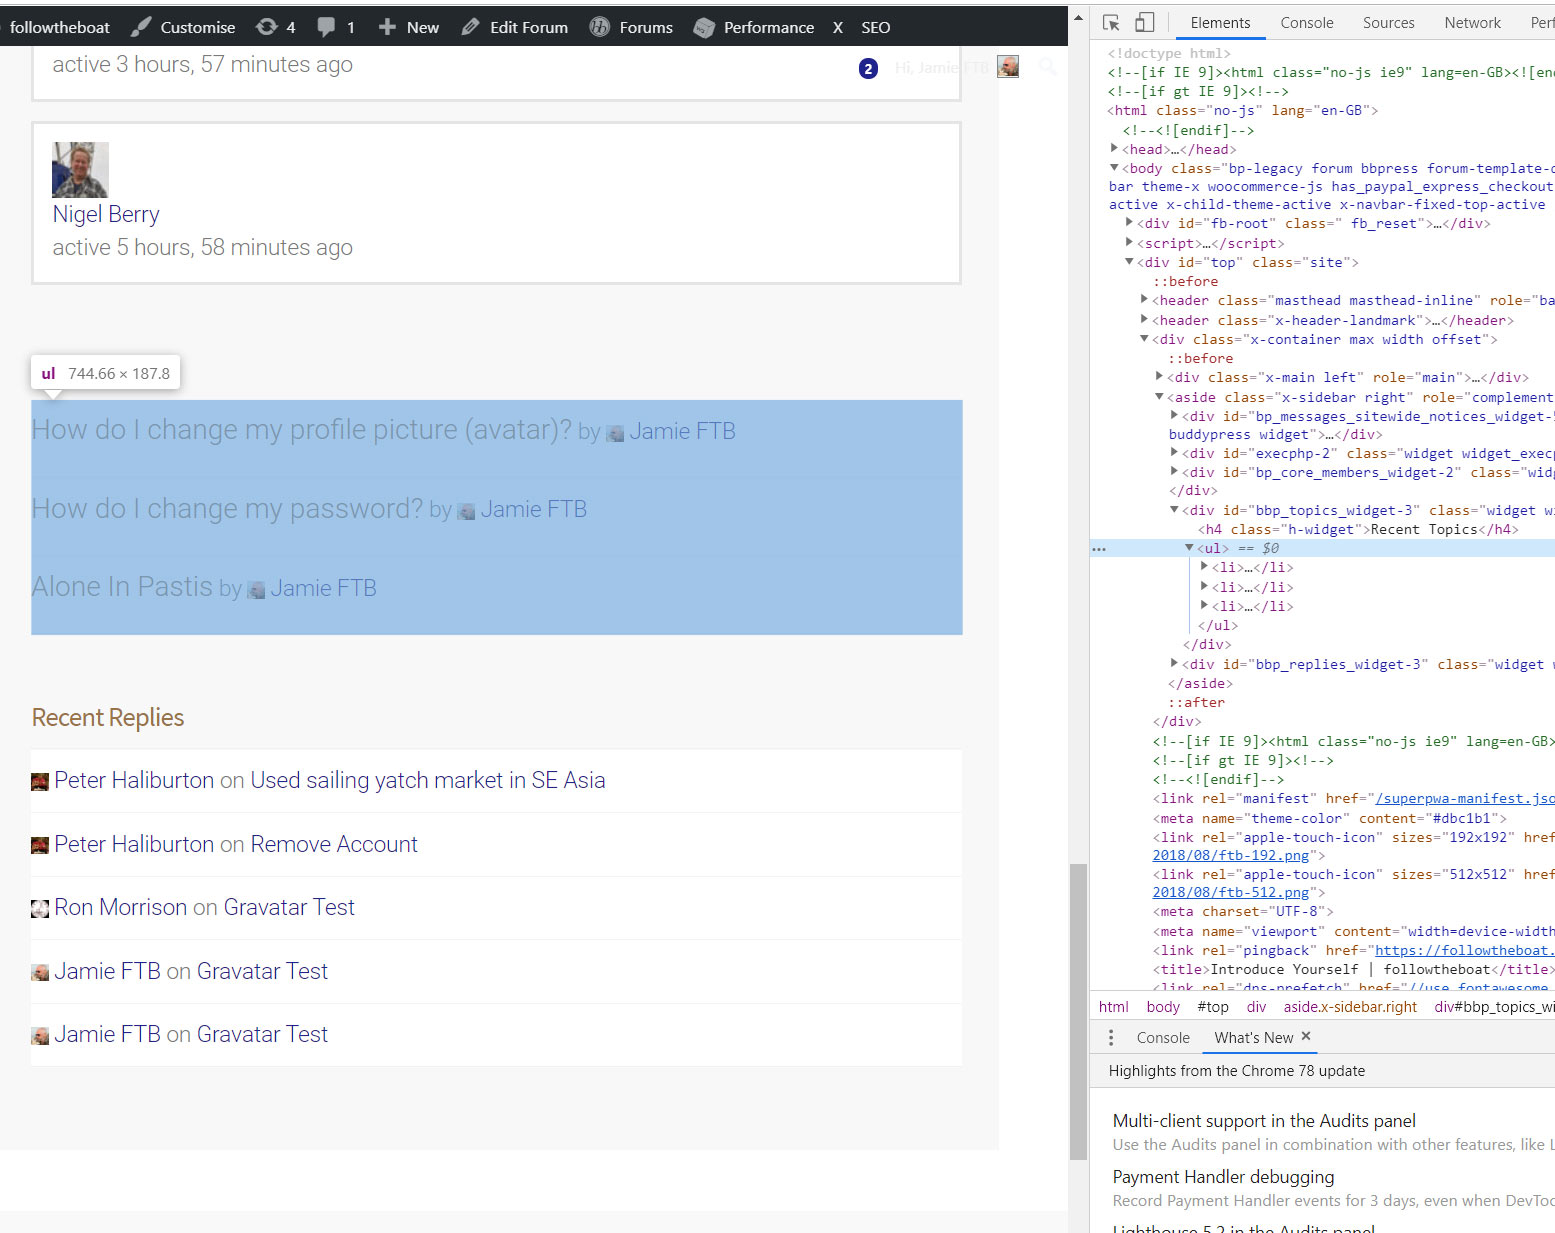Screen dimensions: 1555x1233
Task: Click Peter Haliburton's avatar on sailing yatch reply
Action: (40, 782)
